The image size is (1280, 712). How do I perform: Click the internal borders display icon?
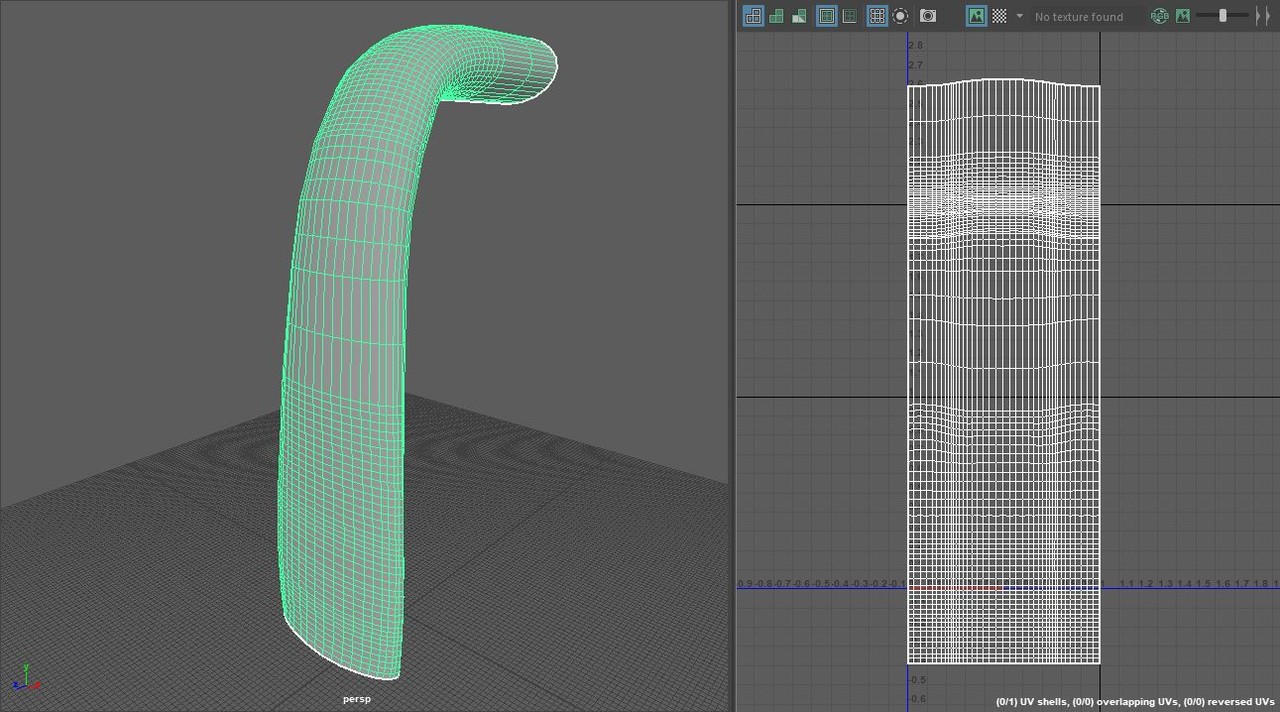[849, 16]
